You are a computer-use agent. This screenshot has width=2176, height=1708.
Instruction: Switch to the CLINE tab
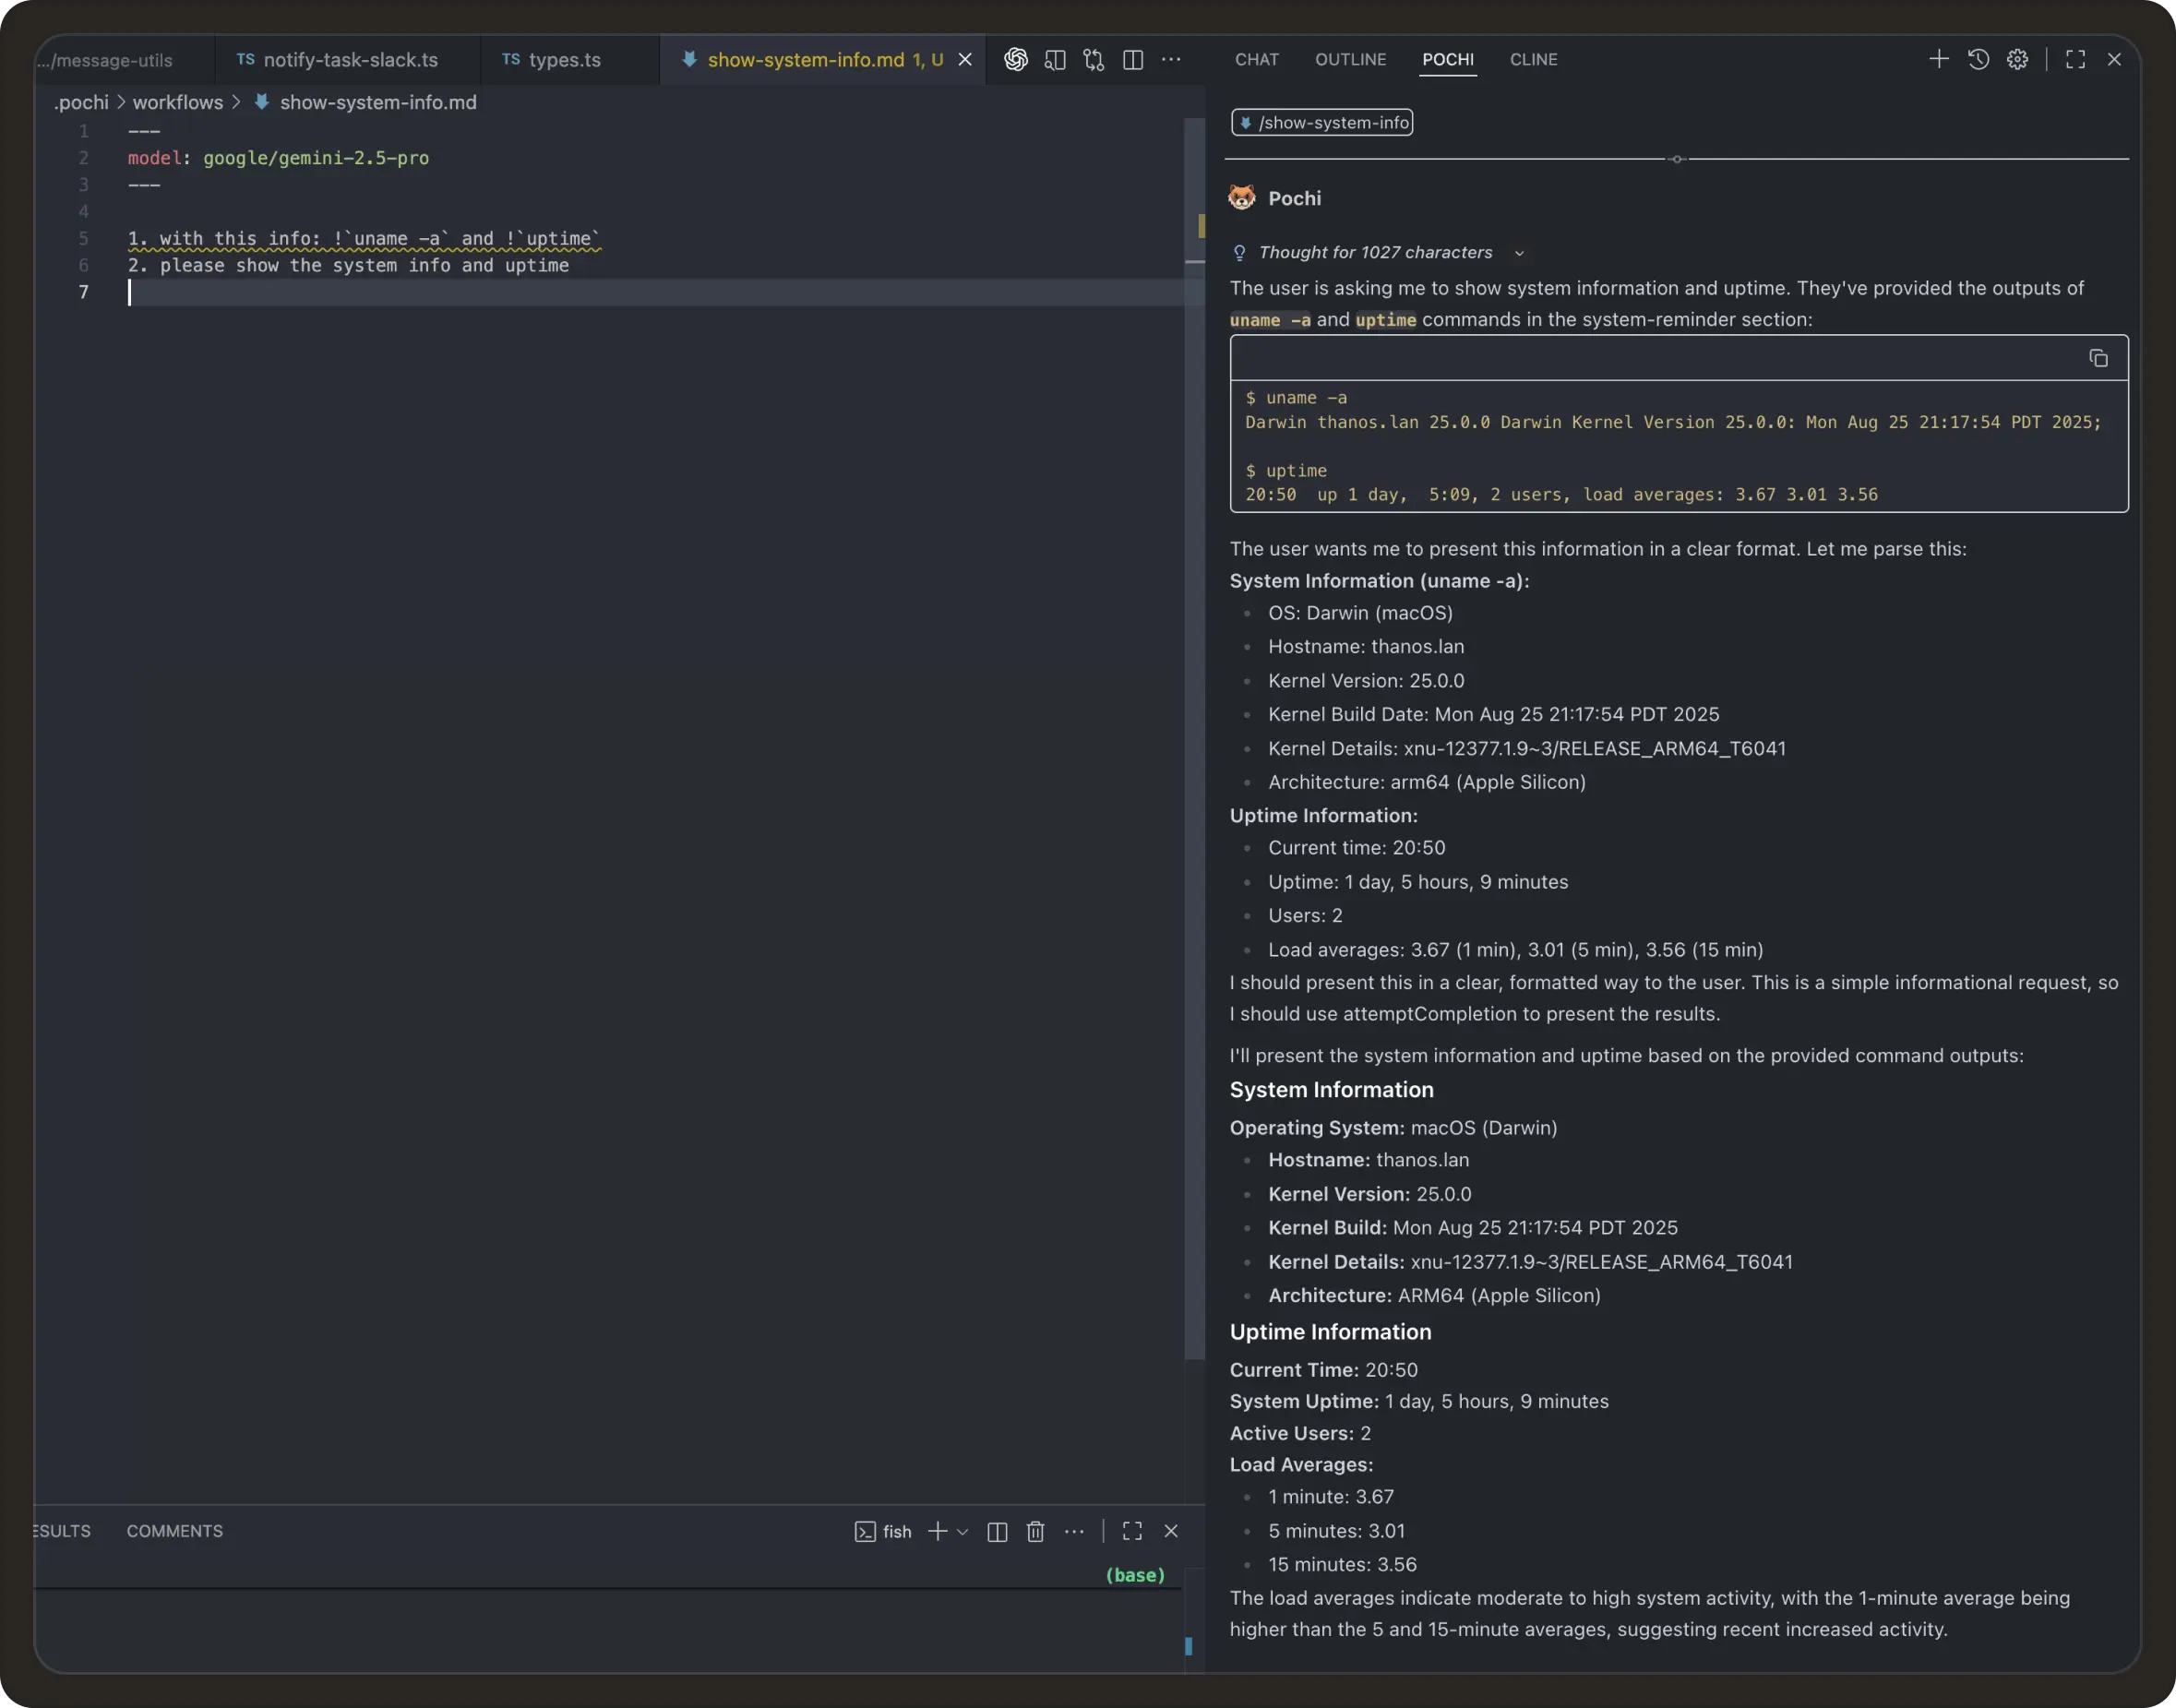tap(1533, 59)
